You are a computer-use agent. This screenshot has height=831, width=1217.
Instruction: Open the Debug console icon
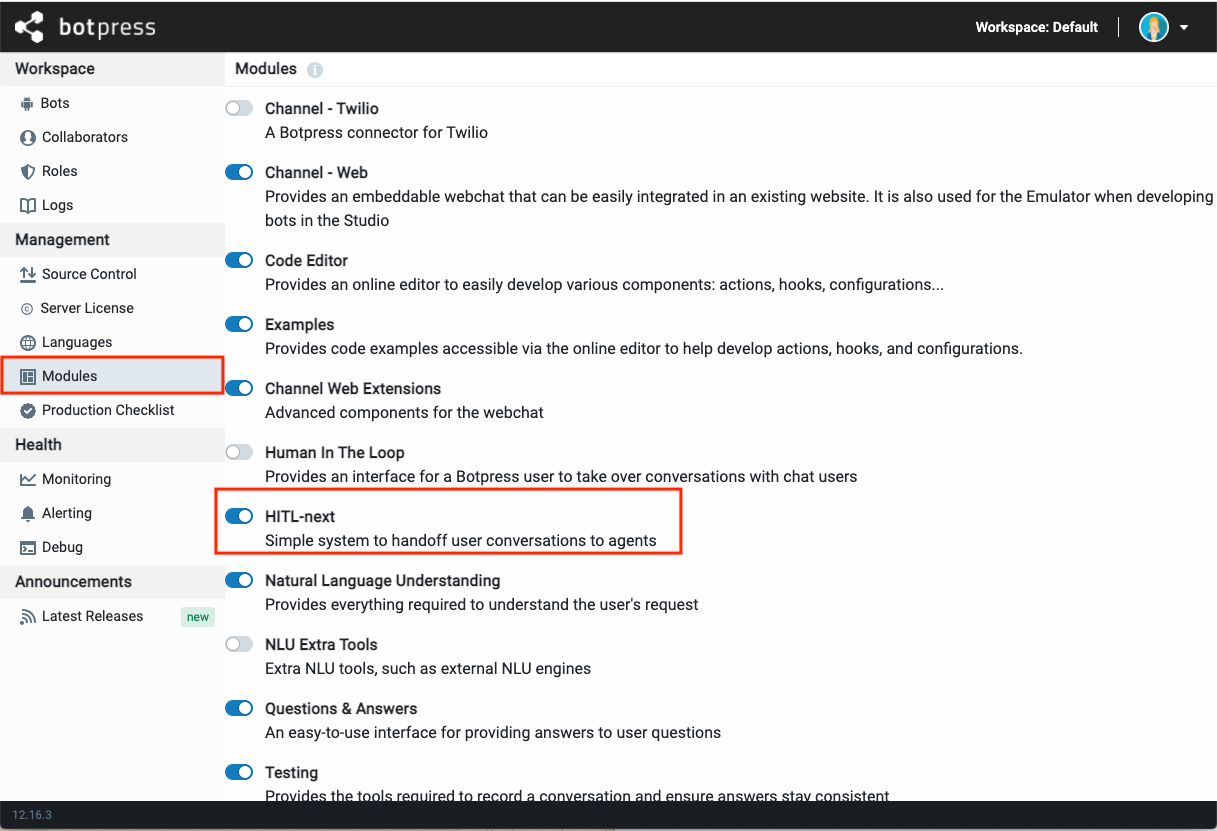pyautogui.click(x=27, y=547)
